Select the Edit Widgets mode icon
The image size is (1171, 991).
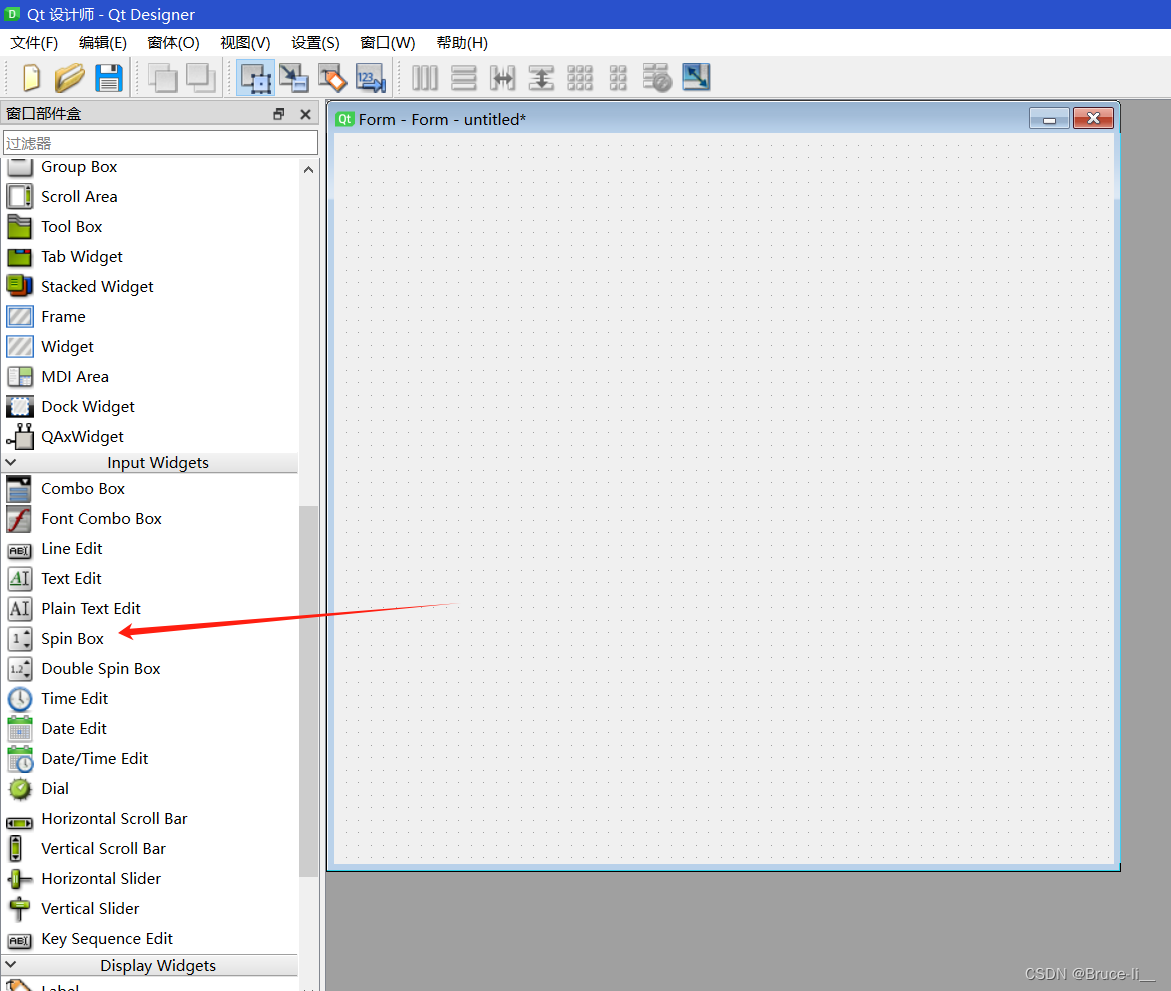[x=255, y=78]
